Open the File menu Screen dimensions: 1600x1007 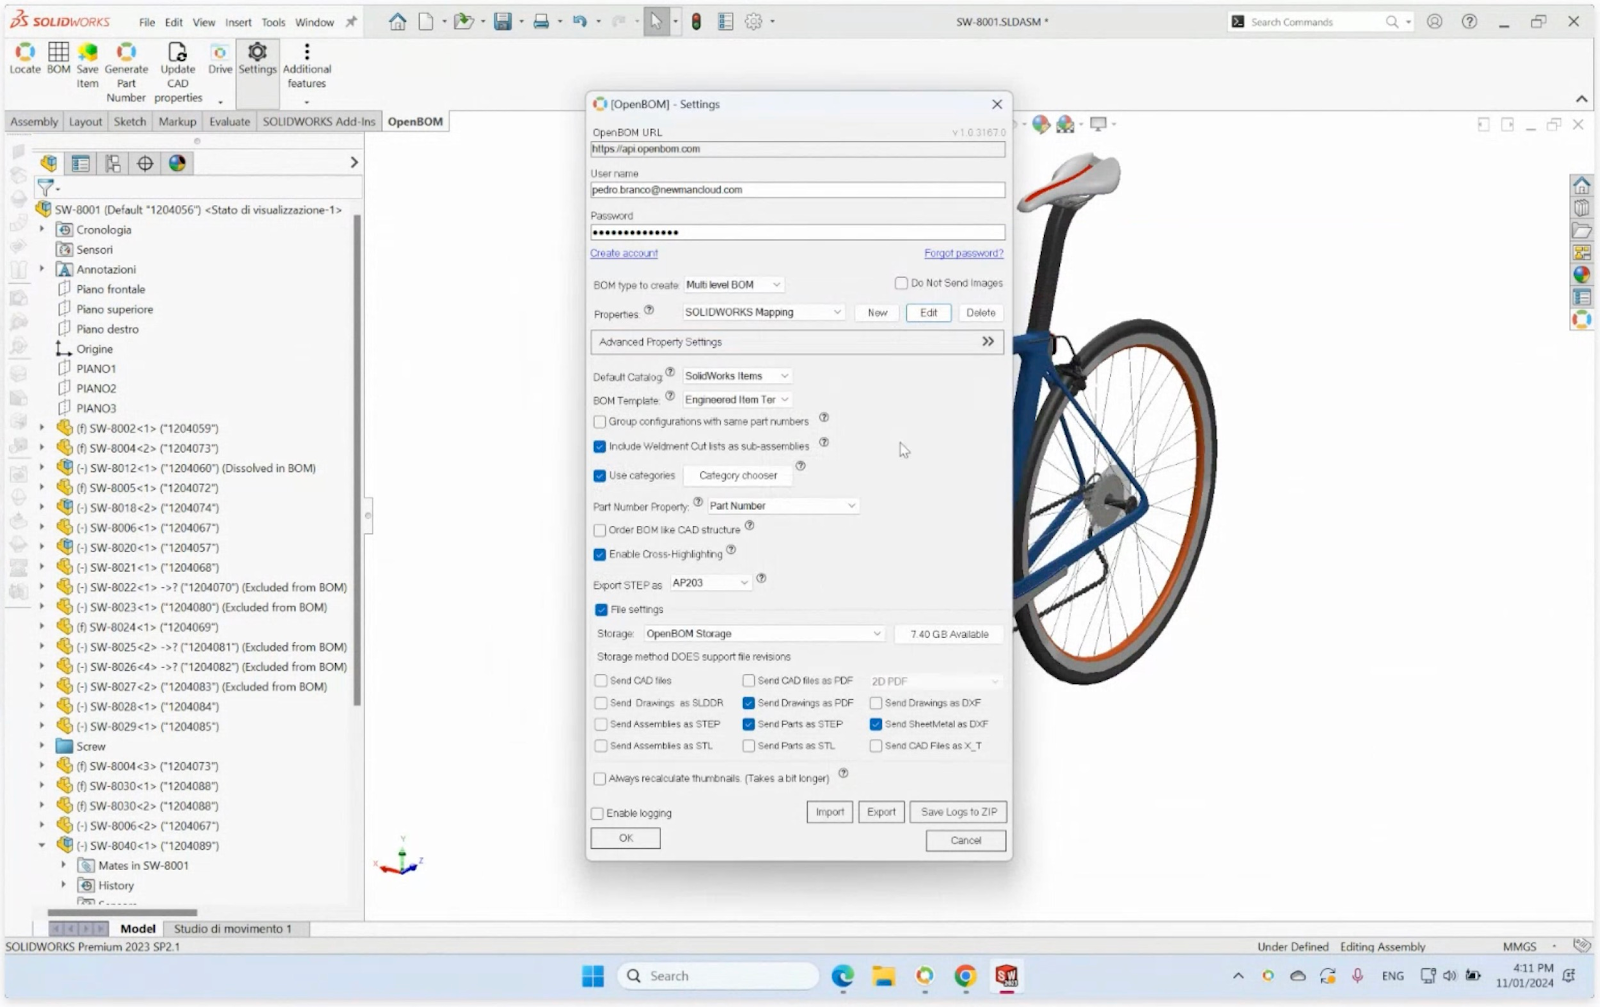click(x=147, y=22)
